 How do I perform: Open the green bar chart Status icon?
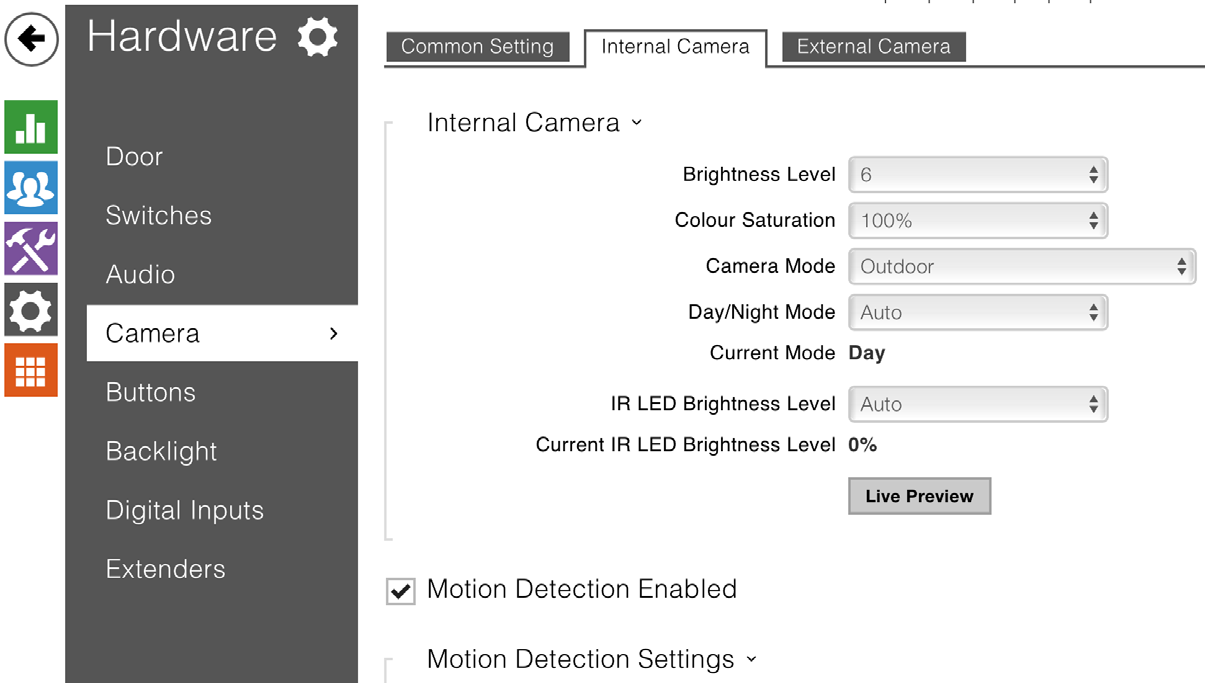[31, 127]
